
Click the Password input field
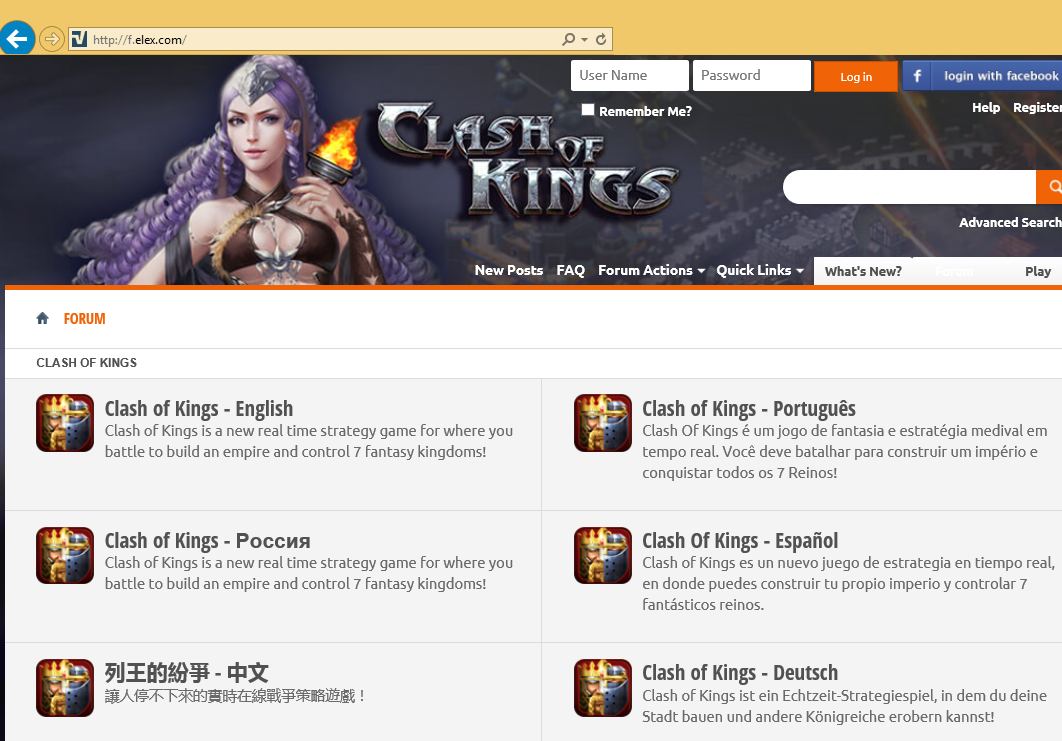coord(752,75)
